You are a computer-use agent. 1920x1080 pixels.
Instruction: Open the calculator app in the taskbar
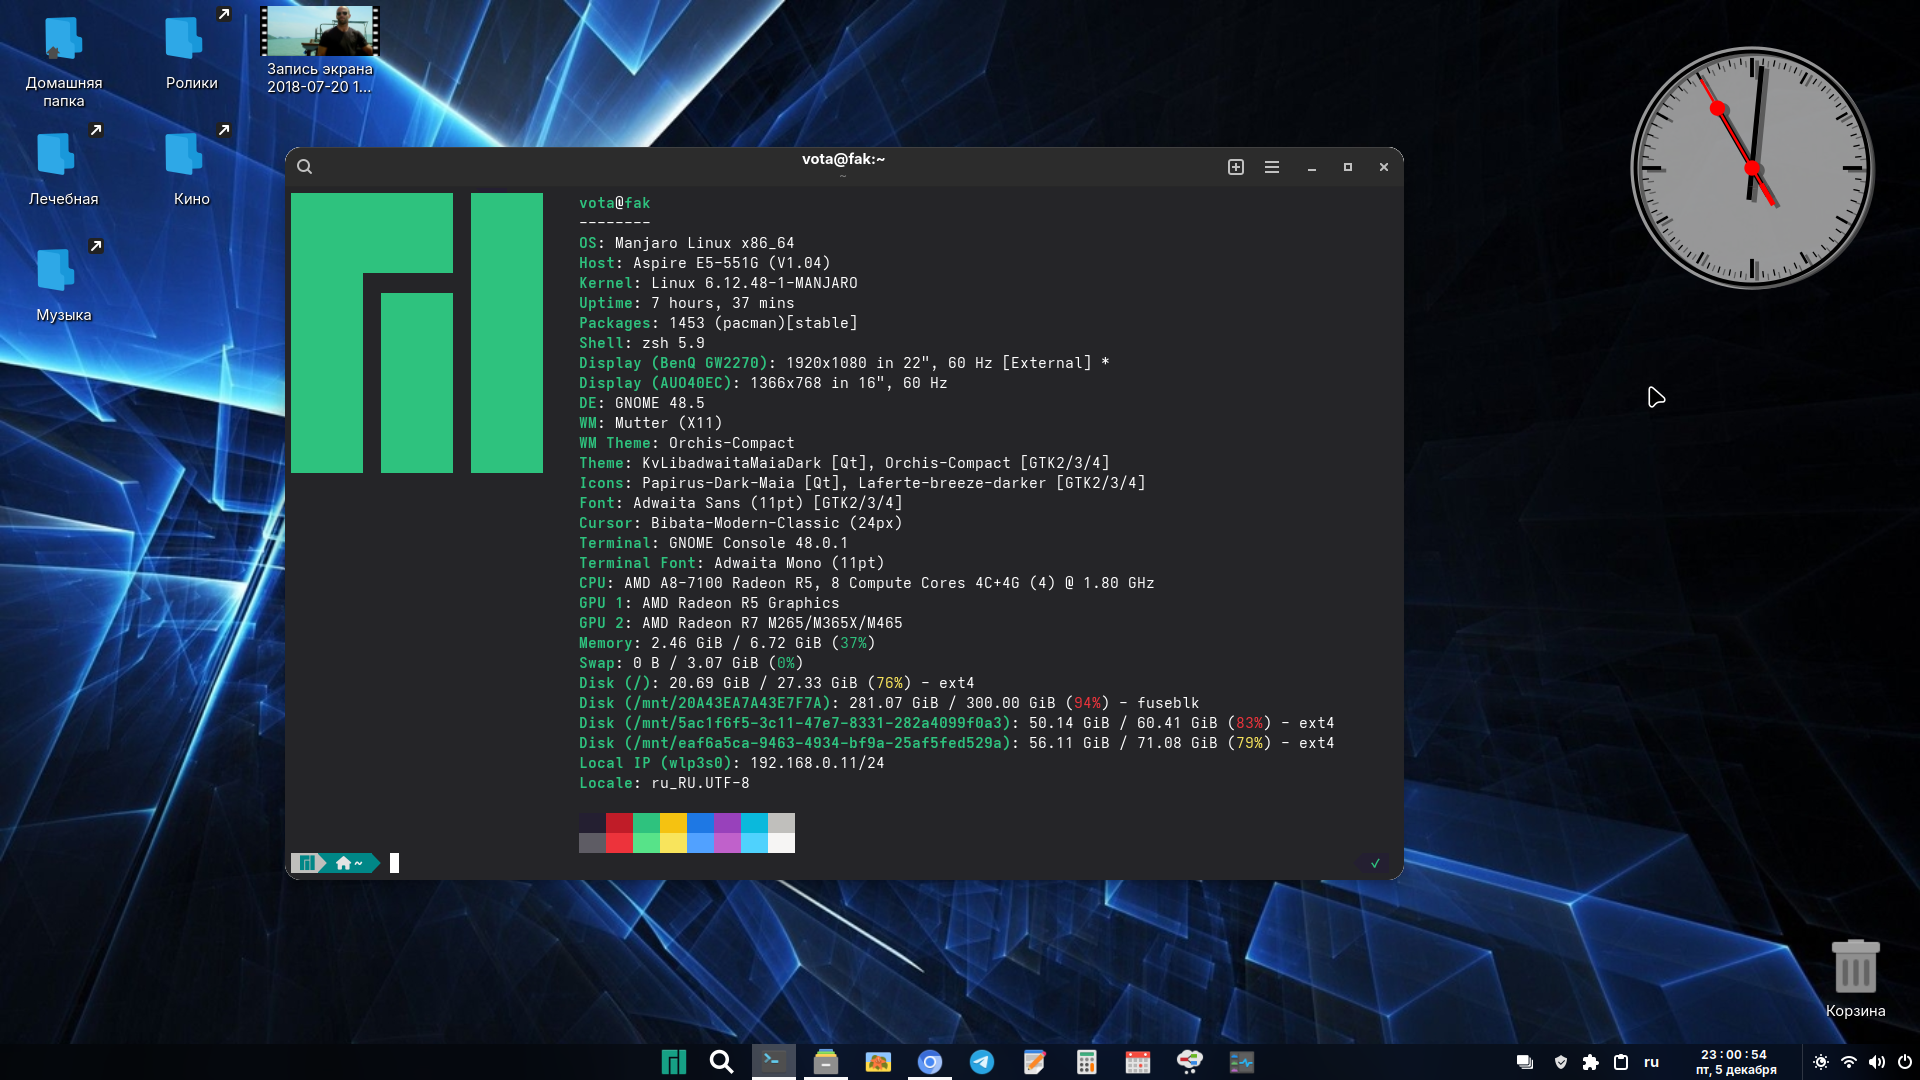pos(1087,1062)
